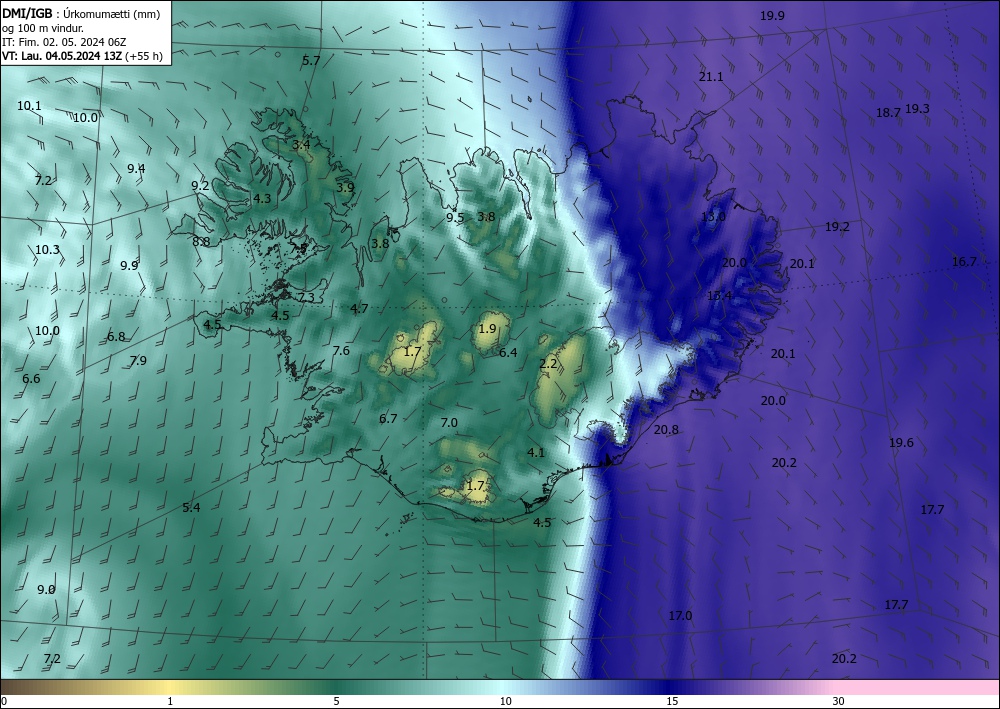
Task: Click the map value 19.2
Action: point(837,227)
